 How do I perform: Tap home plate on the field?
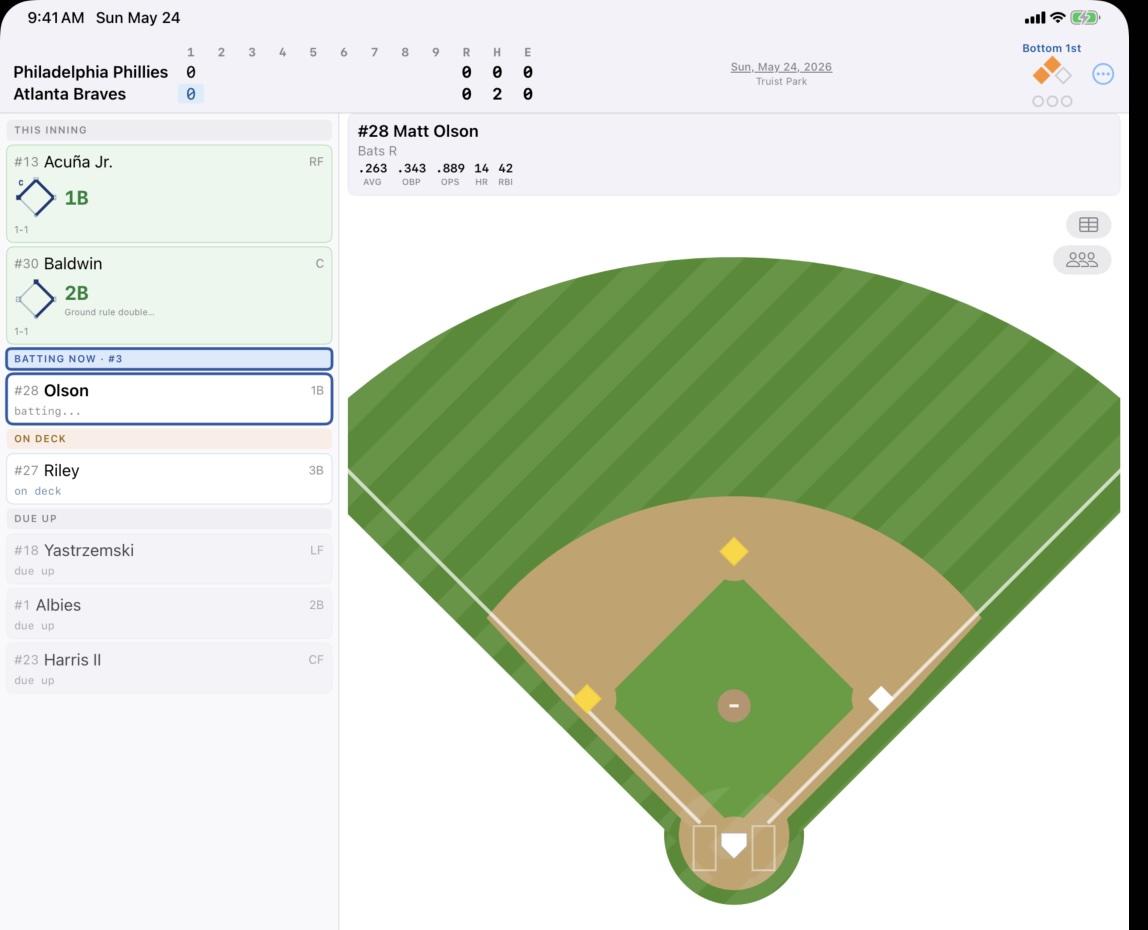[x=734, y=844]
